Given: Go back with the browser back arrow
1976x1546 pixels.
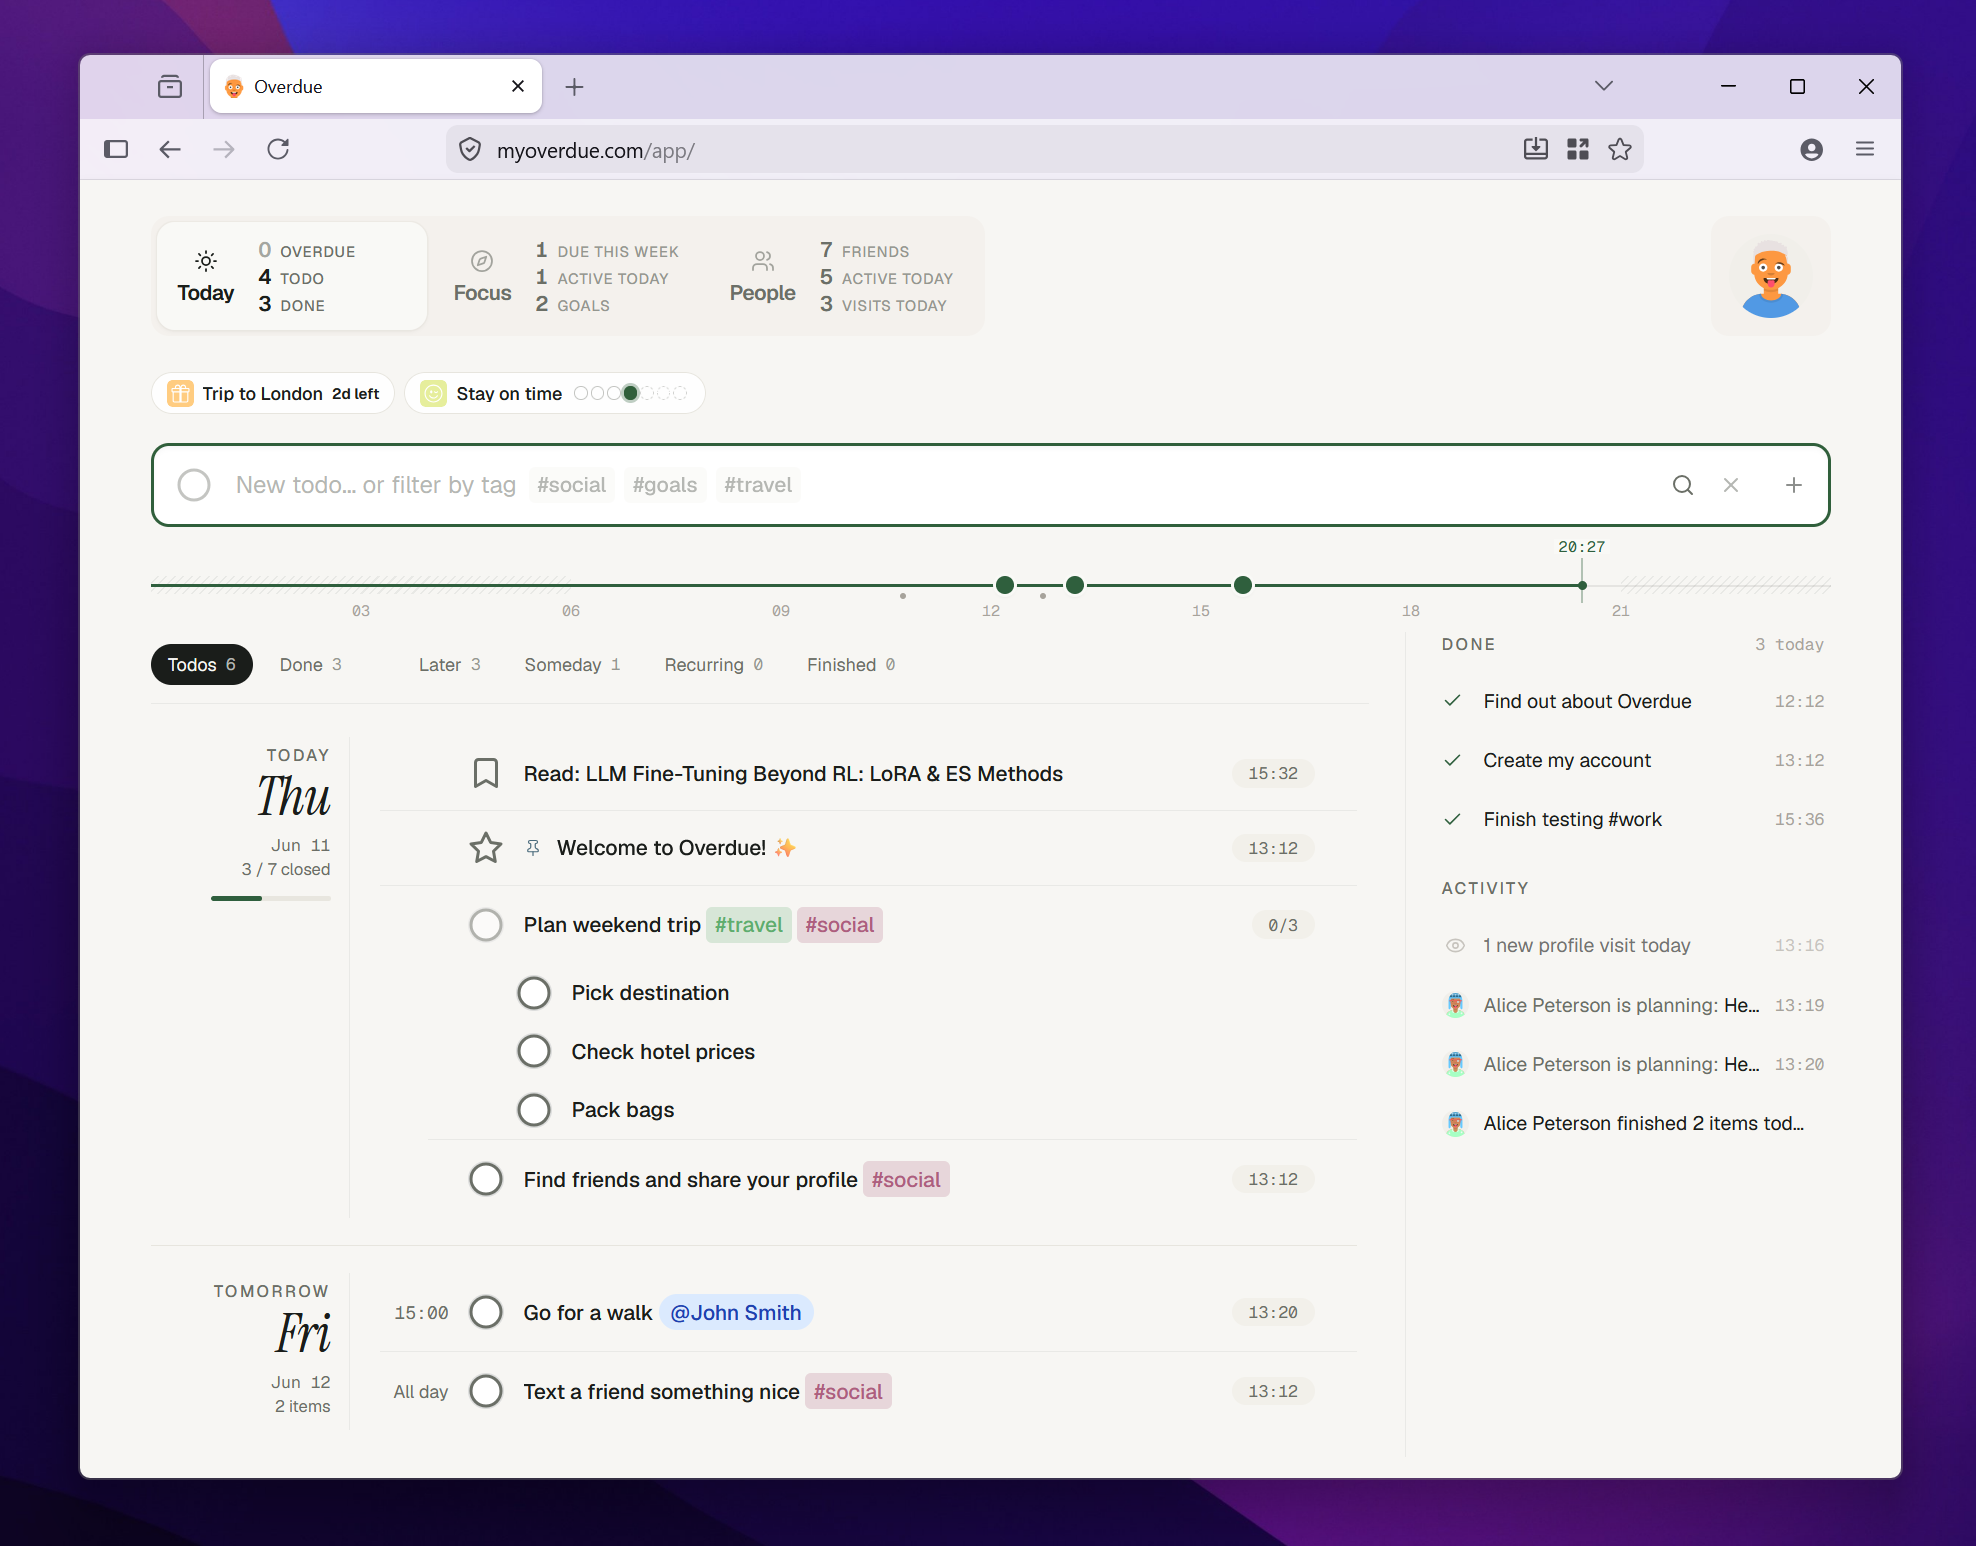Looking at the screenshot, I should tap(170, 149).
